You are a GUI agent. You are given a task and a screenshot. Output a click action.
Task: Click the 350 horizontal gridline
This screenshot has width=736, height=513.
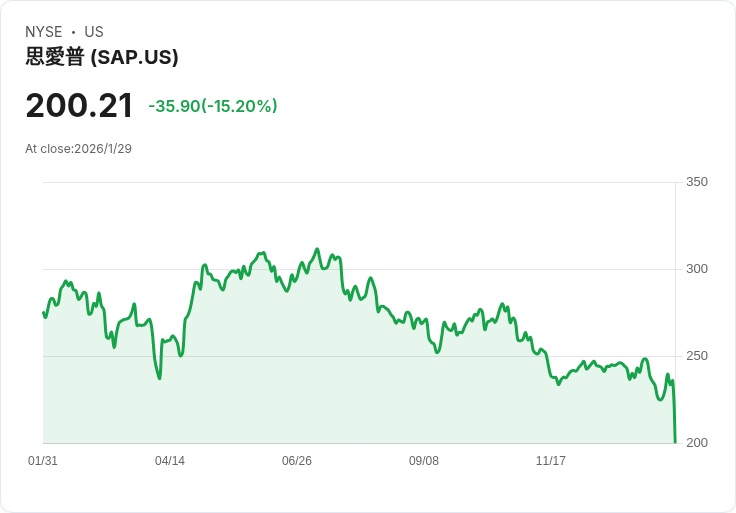(360, 182)
